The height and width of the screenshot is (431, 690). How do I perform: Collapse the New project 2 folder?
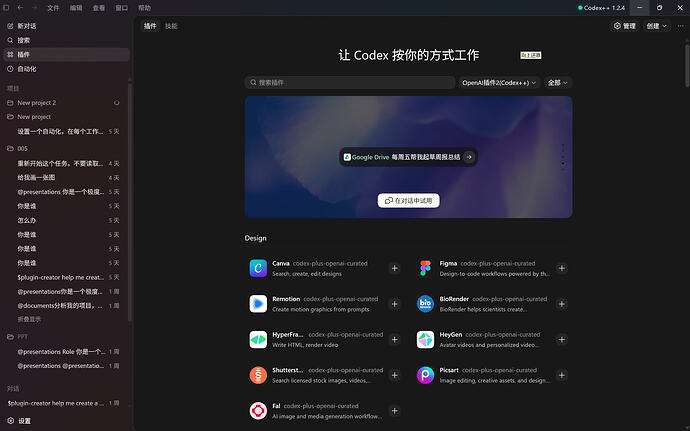[x=10, y=103]
